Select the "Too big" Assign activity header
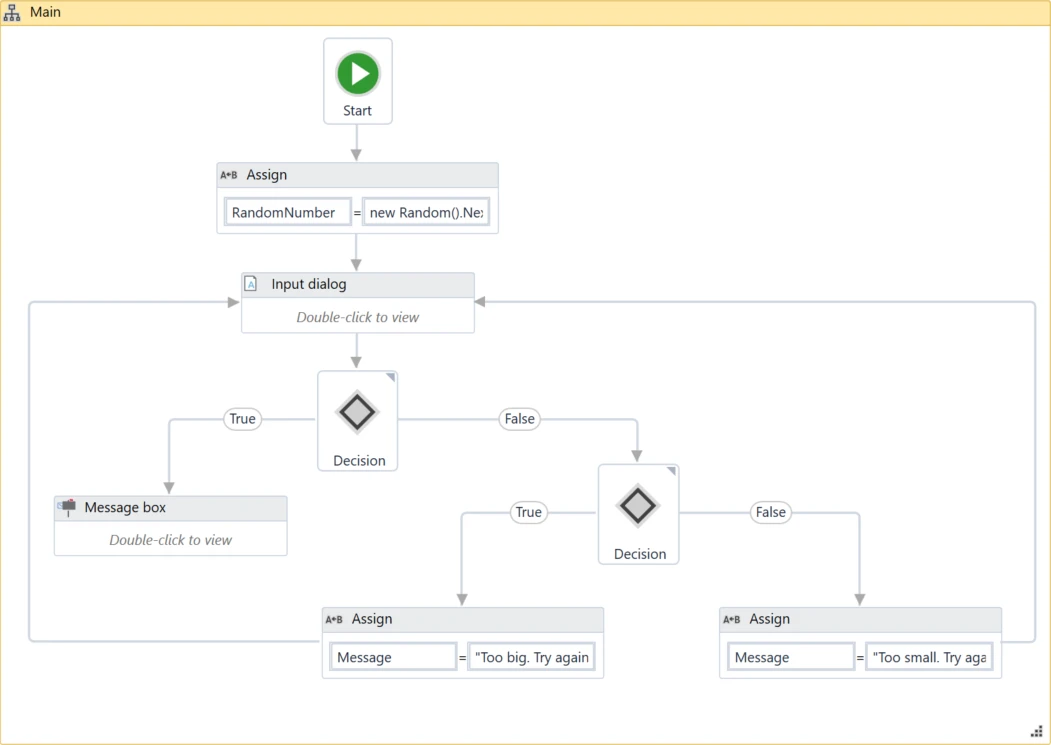Viewport: 1051px width, 745px height. 462,620
